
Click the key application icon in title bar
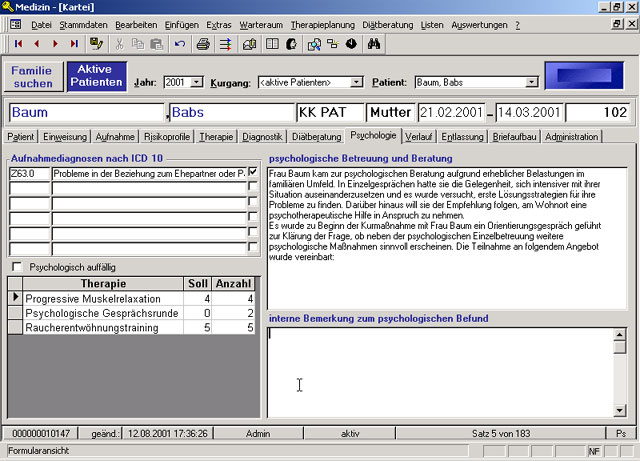[7, 7]
